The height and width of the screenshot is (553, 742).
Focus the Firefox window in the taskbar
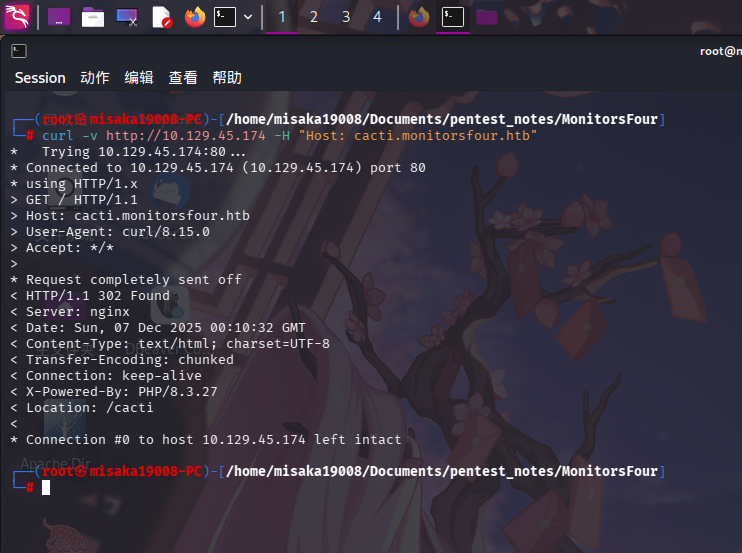[x=419, y=17]
